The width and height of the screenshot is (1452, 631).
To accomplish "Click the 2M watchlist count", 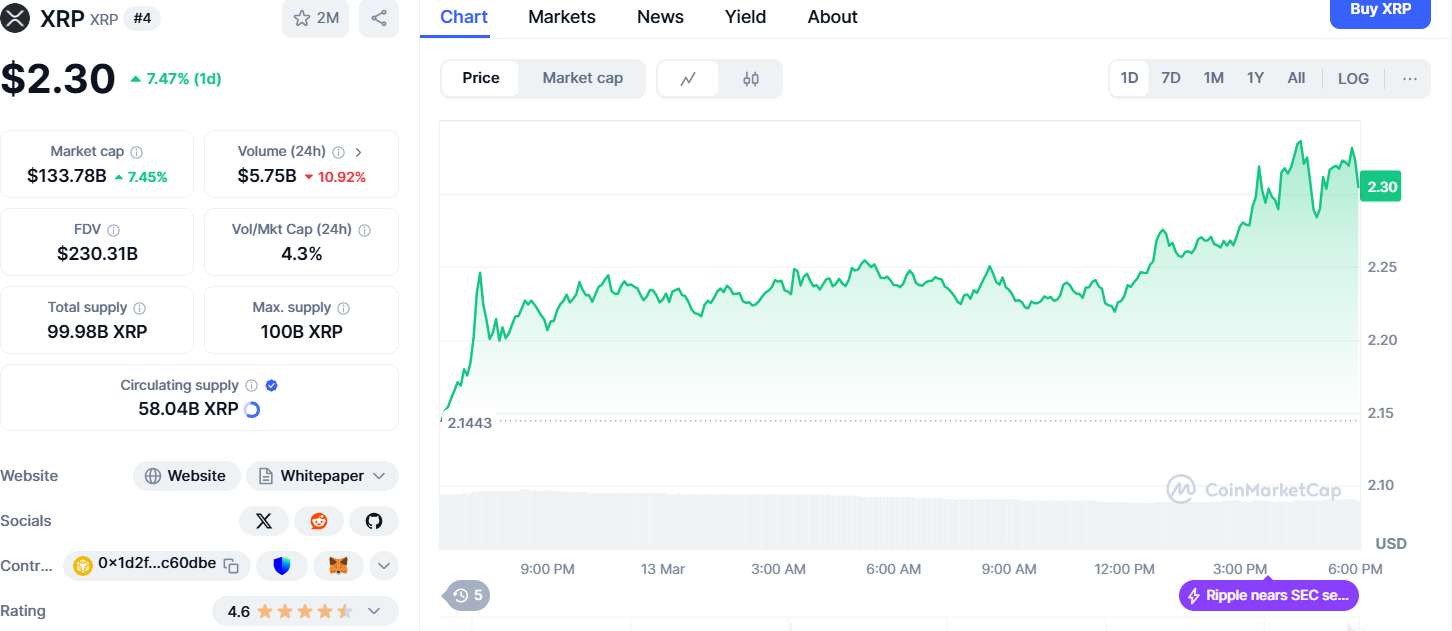I will pos(328,18).
